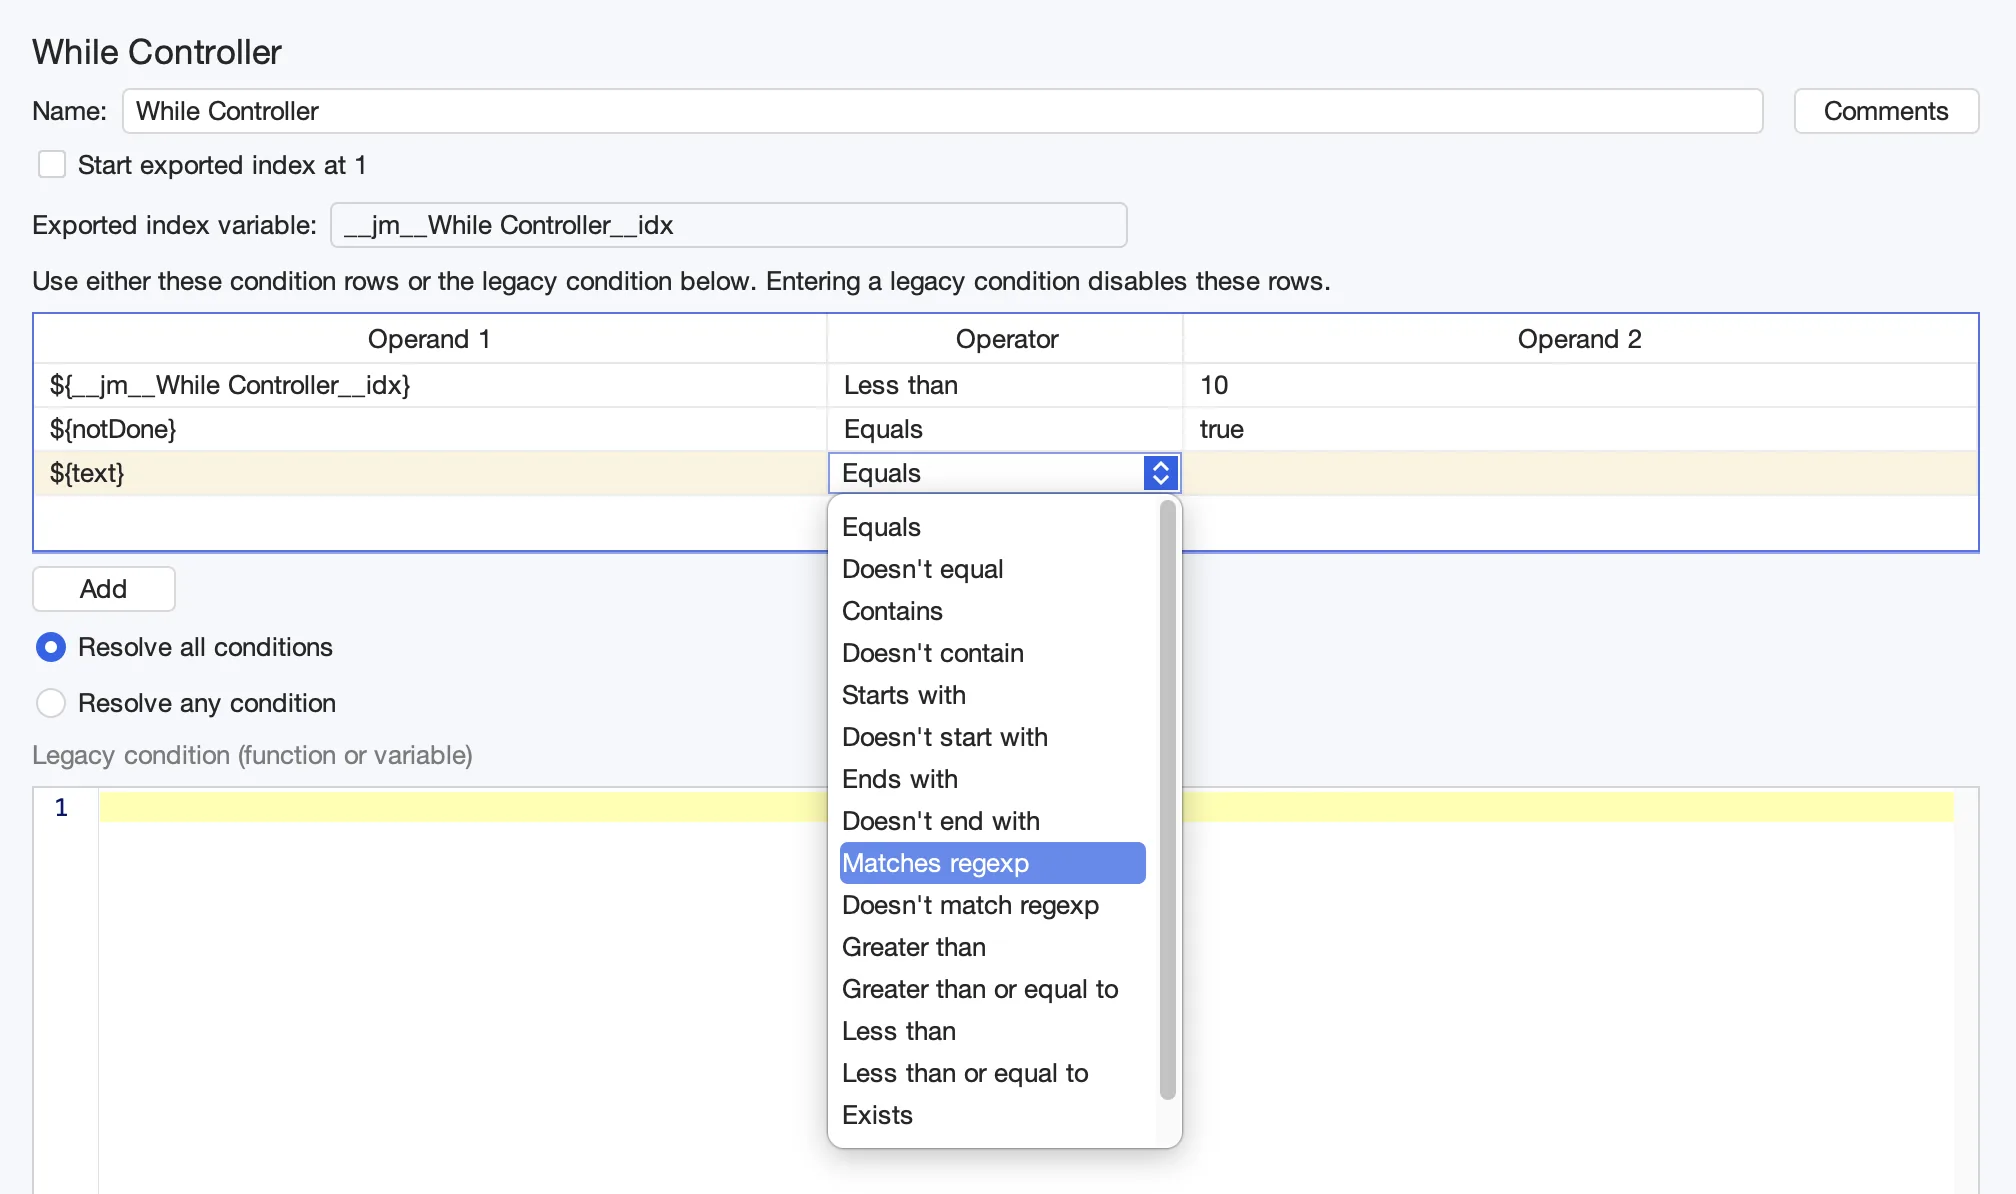The image size is (2016, 1194).
Task: Choose Doesn't contain from the operator list
Action: click(992, 653)
